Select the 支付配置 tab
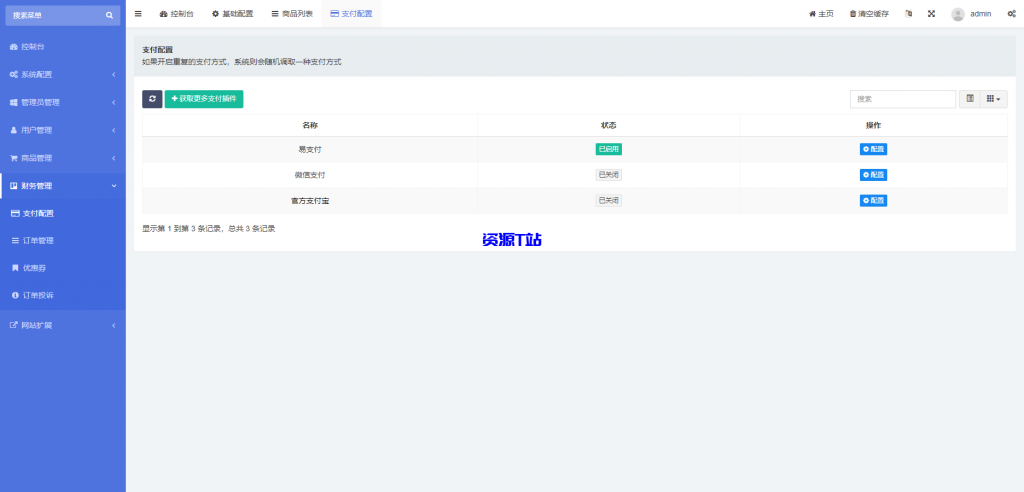The image size is (1024, 492). (351, 14)
